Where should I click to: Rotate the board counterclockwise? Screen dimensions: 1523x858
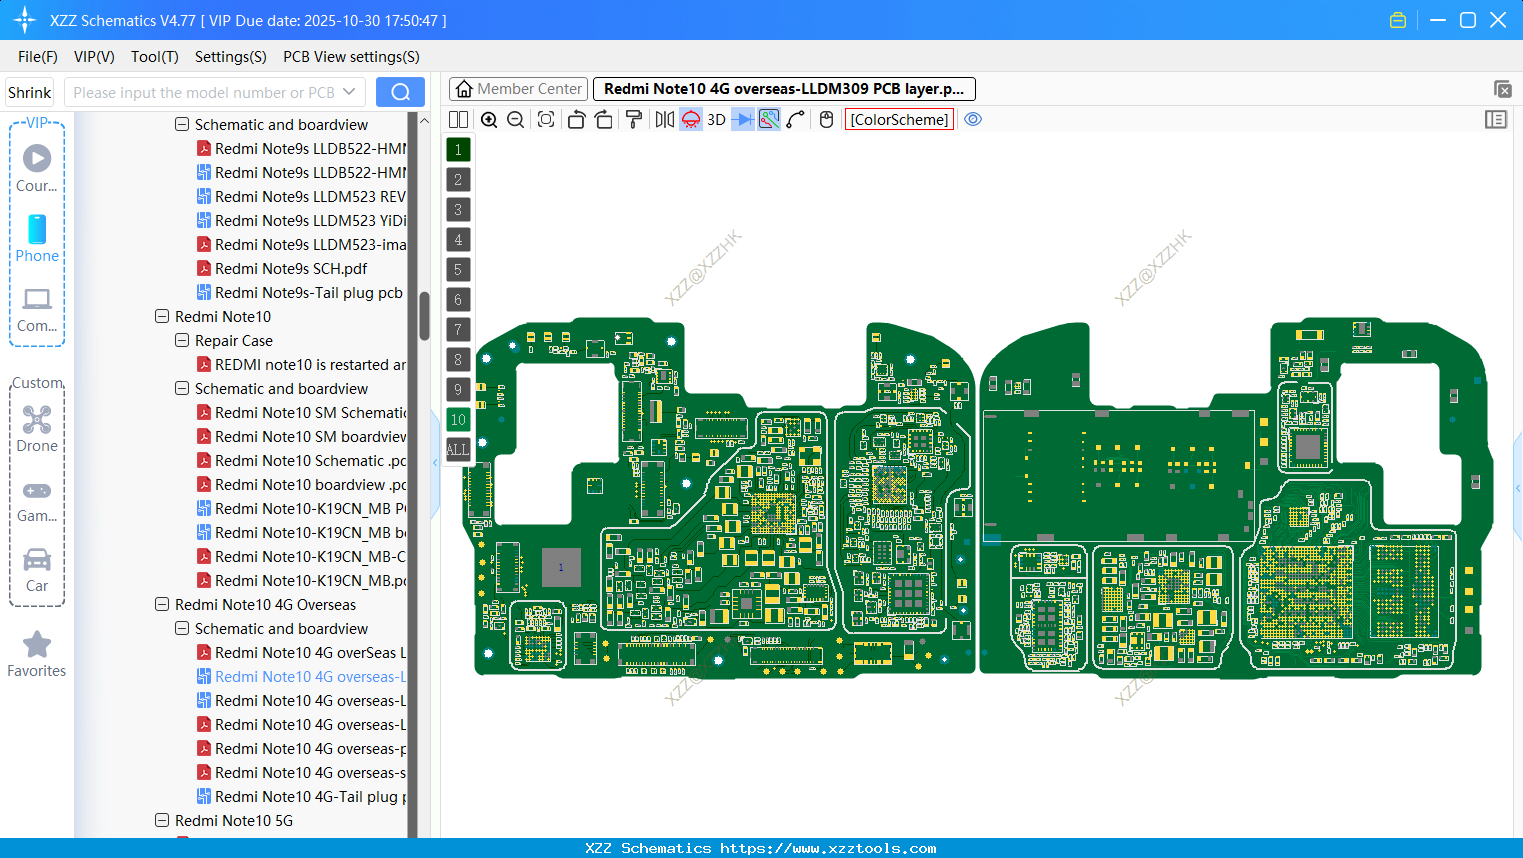point(576,120)
